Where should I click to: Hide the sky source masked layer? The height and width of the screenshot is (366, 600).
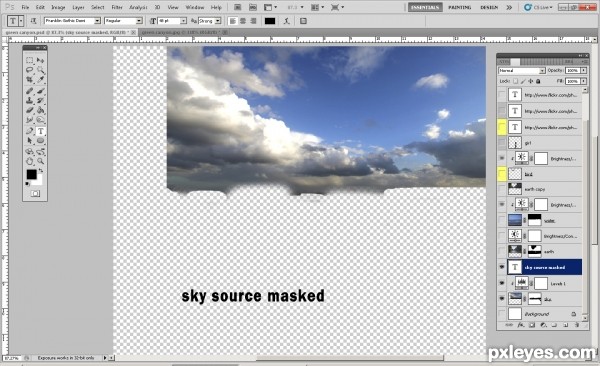pos(502,267)
